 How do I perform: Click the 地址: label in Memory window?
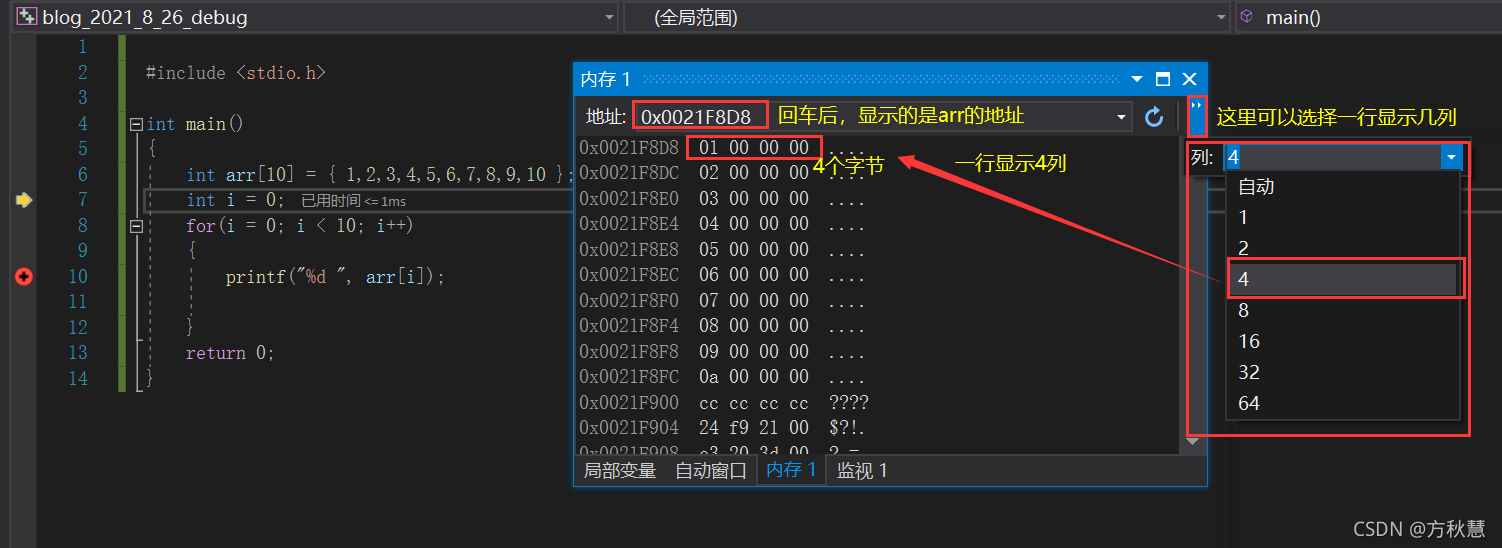(x=606, y=117)
